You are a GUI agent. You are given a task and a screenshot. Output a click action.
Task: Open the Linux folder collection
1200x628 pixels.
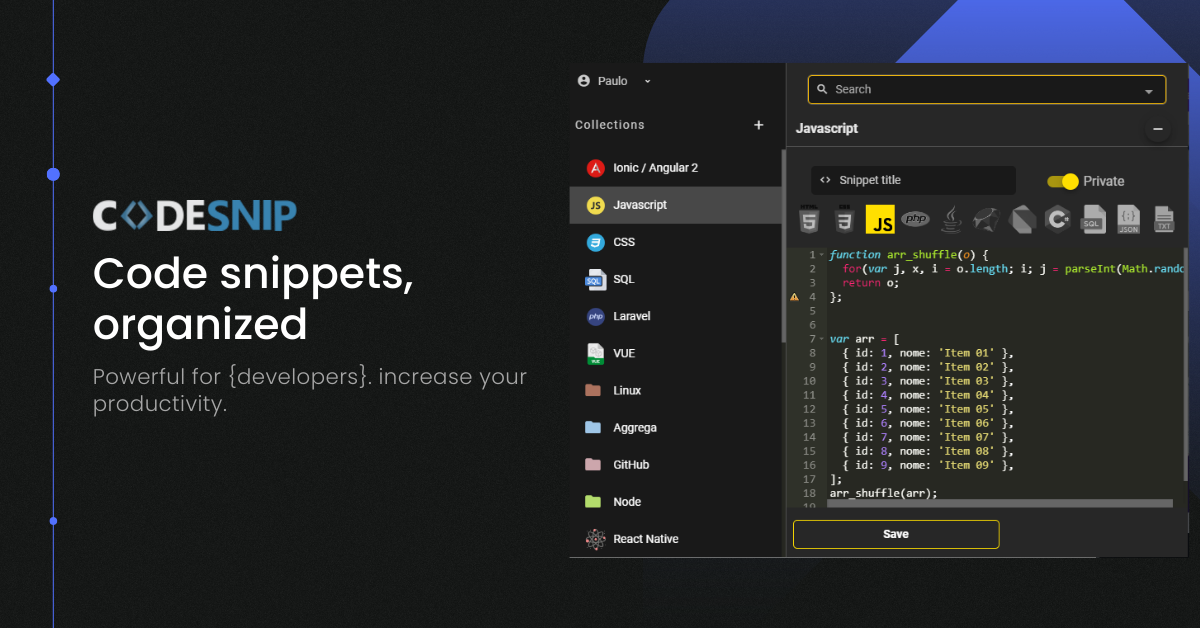click(675, 390)
